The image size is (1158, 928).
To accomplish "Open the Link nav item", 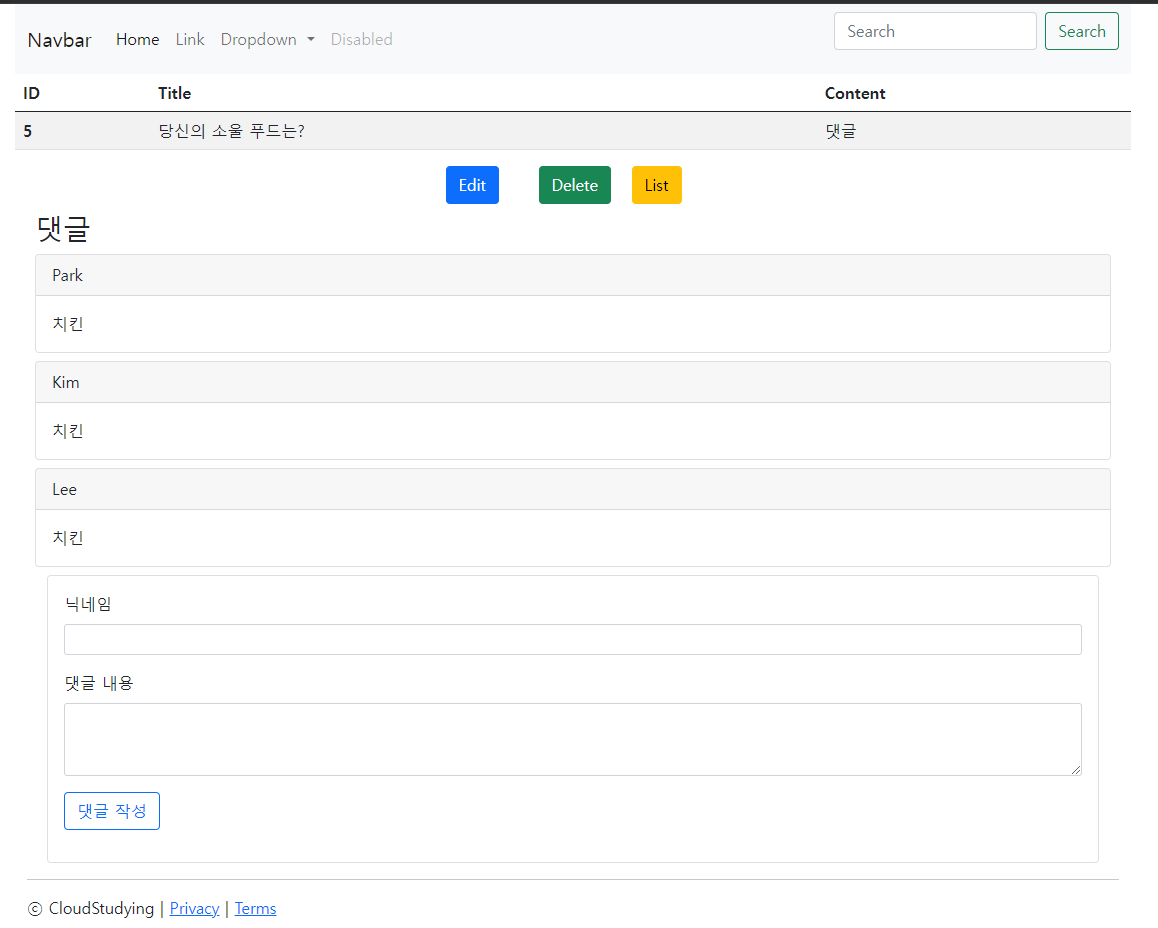I will [x=190, y=40].
